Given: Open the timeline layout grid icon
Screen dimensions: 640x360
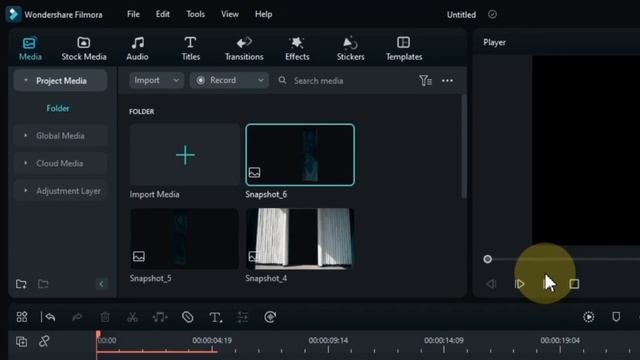Looking at the screenshot, I should 22,317.
